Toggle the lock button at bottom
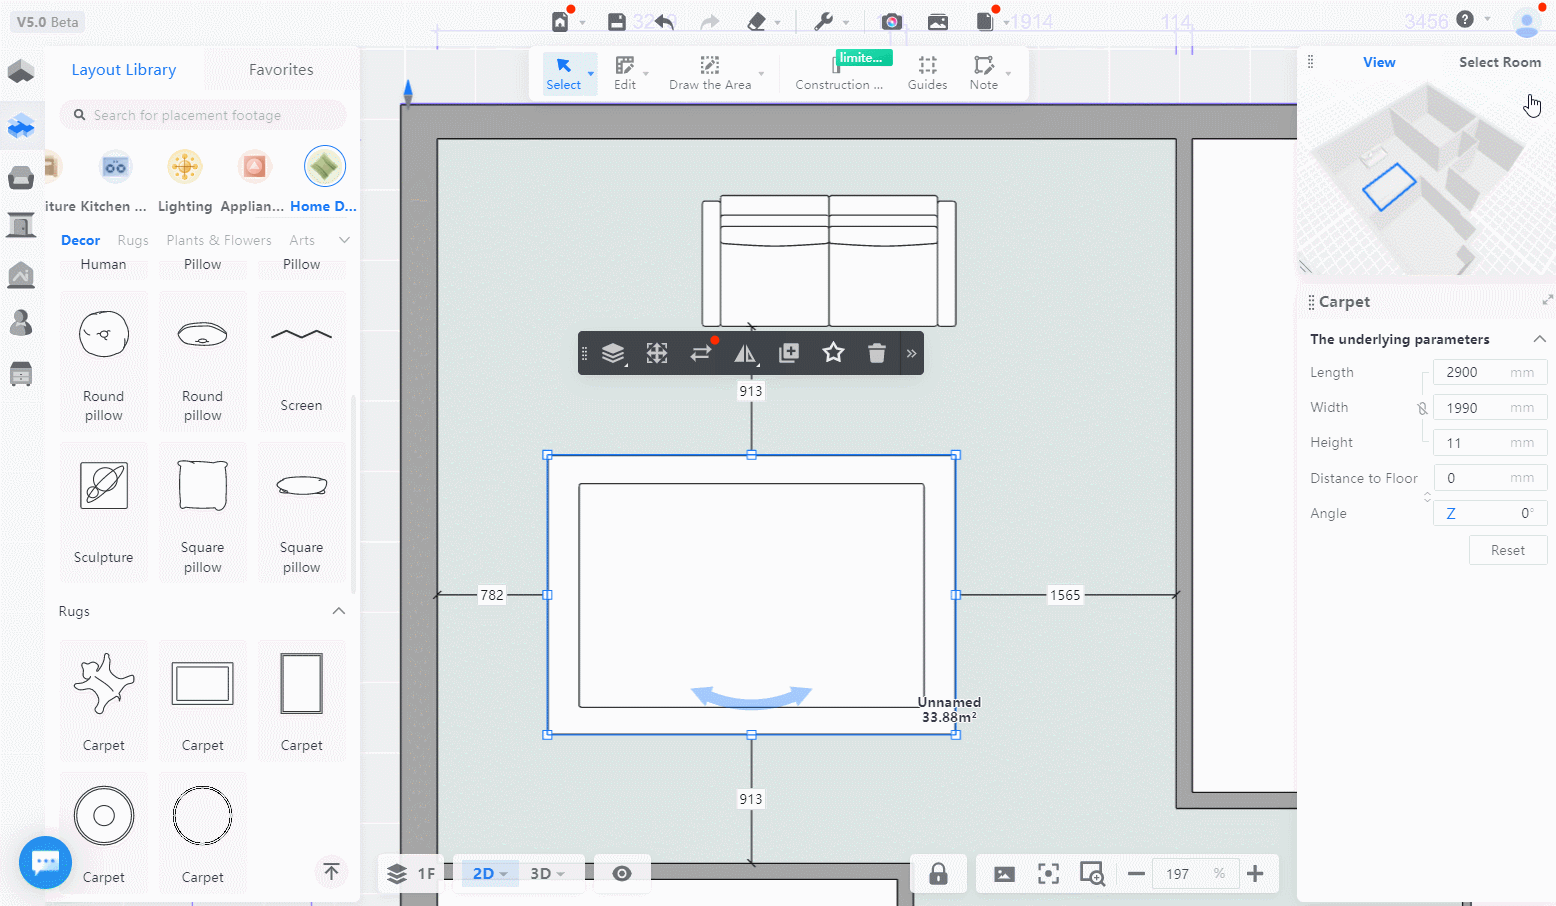 pos(938,874)
